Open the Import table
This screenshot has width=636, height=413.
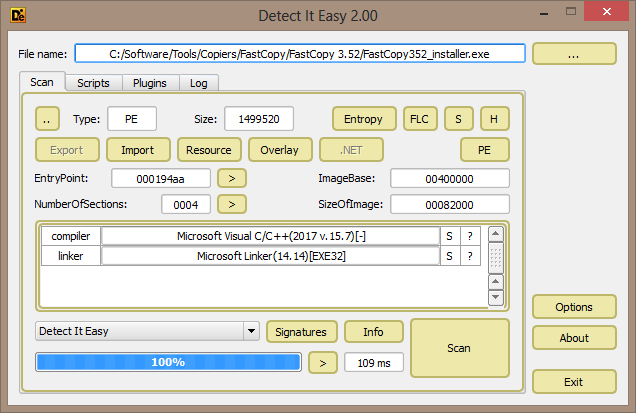tap(138, 150)
